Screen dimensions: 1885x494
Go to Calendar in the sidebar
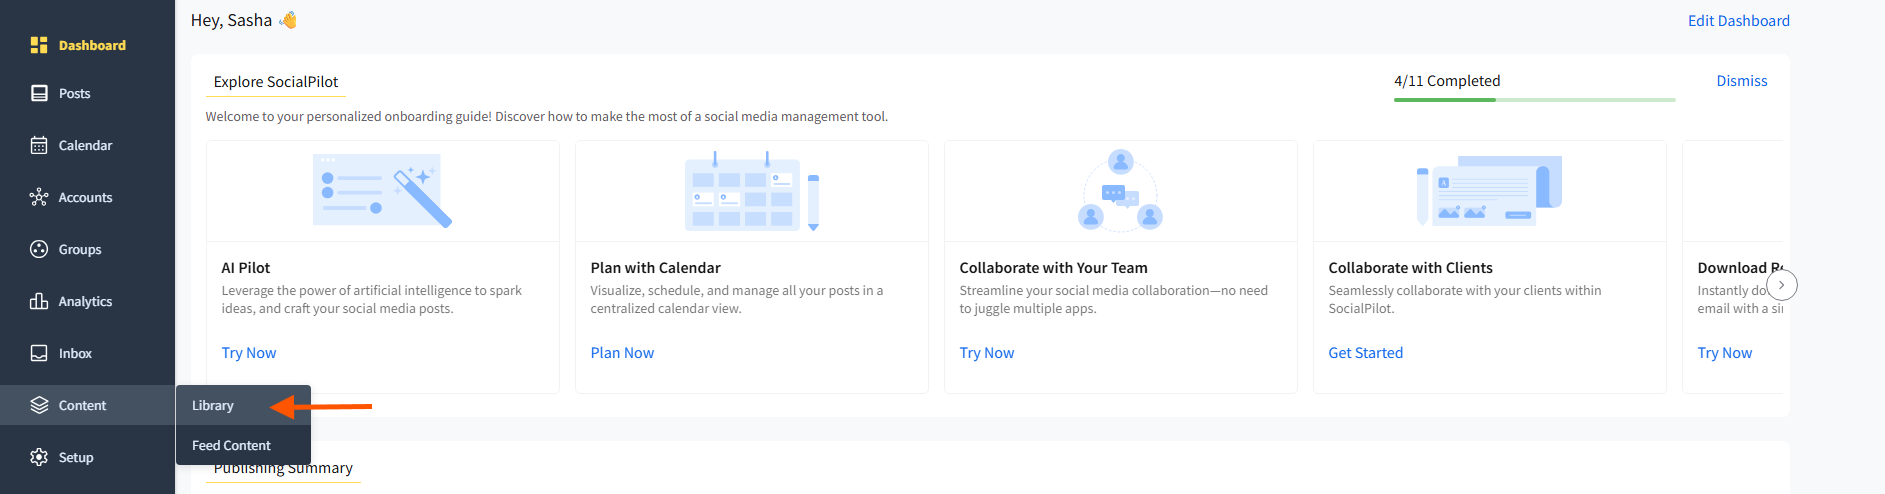click(x=85, y=145)
